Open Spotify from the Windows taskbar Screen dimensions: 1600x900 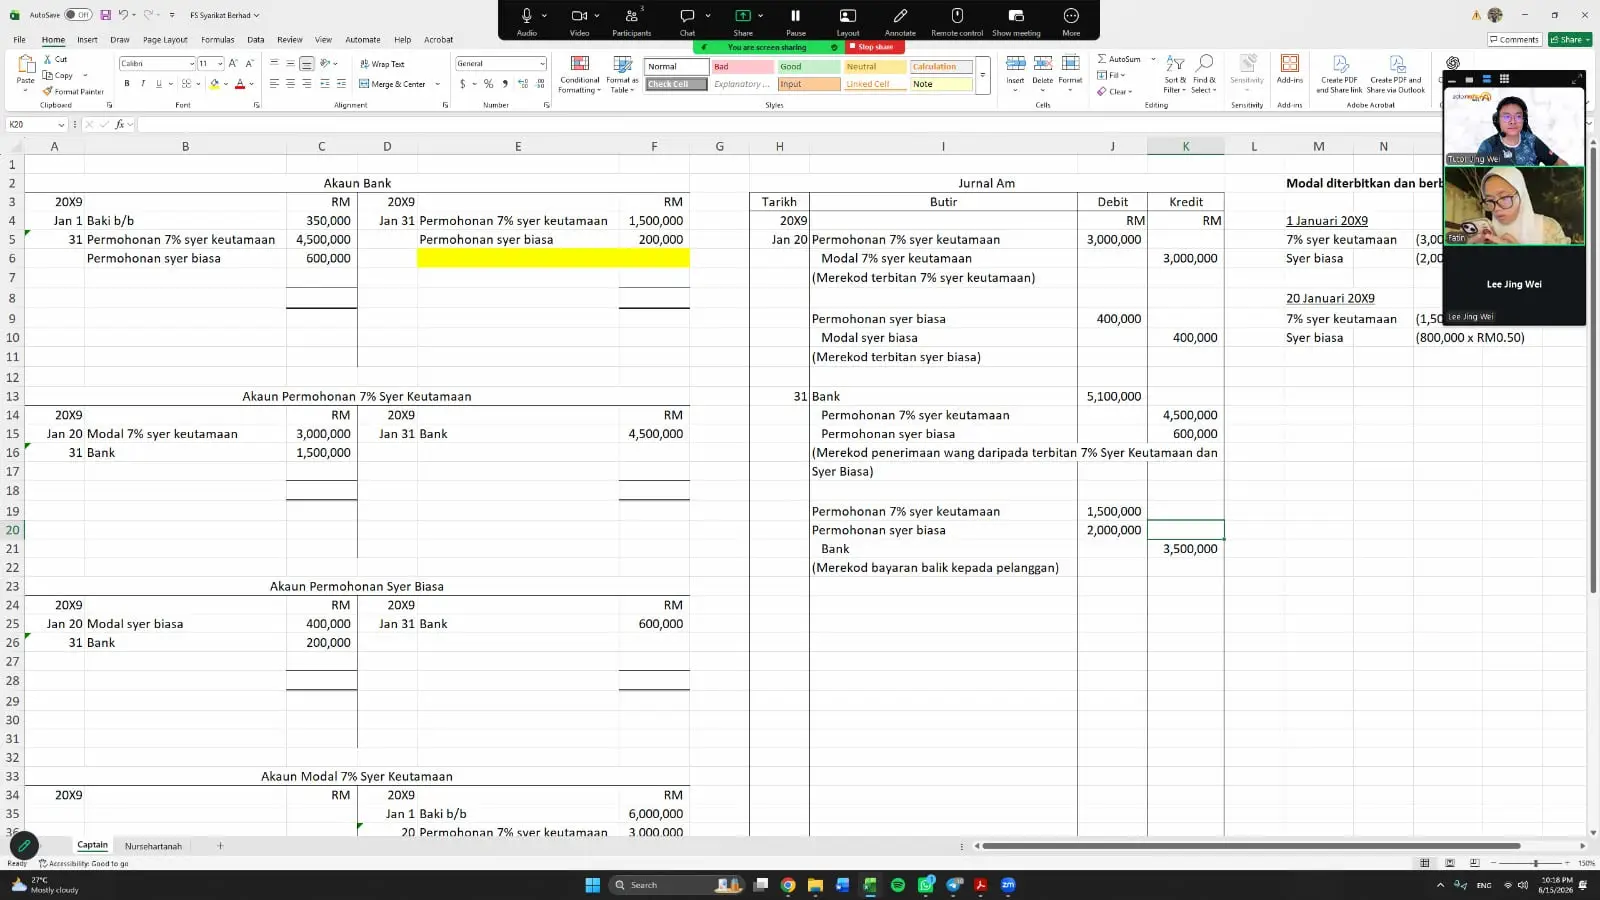(897, 885)
